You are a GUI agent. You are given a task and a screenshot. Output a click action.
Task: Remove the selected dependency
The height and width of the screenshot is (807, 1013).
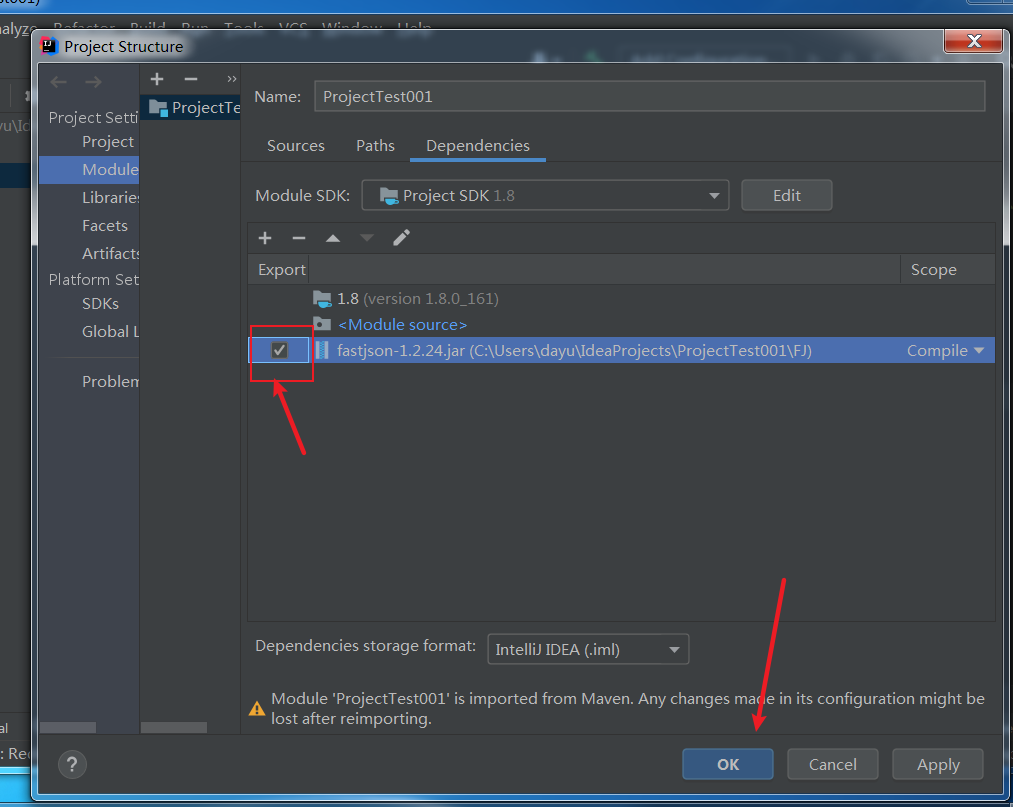coord(298,238)
